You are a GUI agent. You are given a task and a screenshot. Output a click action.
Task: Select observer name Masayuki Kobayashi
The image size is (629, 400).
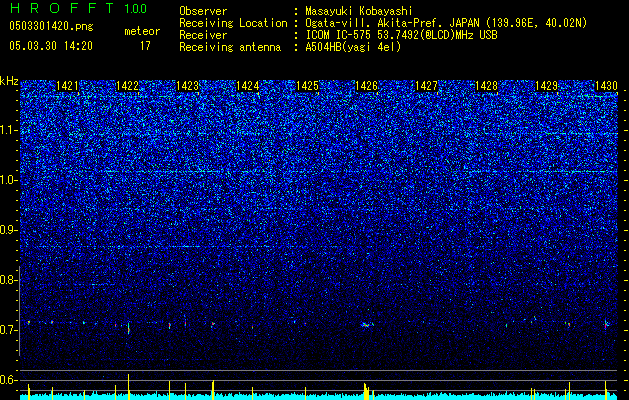(x=359, y=11)
